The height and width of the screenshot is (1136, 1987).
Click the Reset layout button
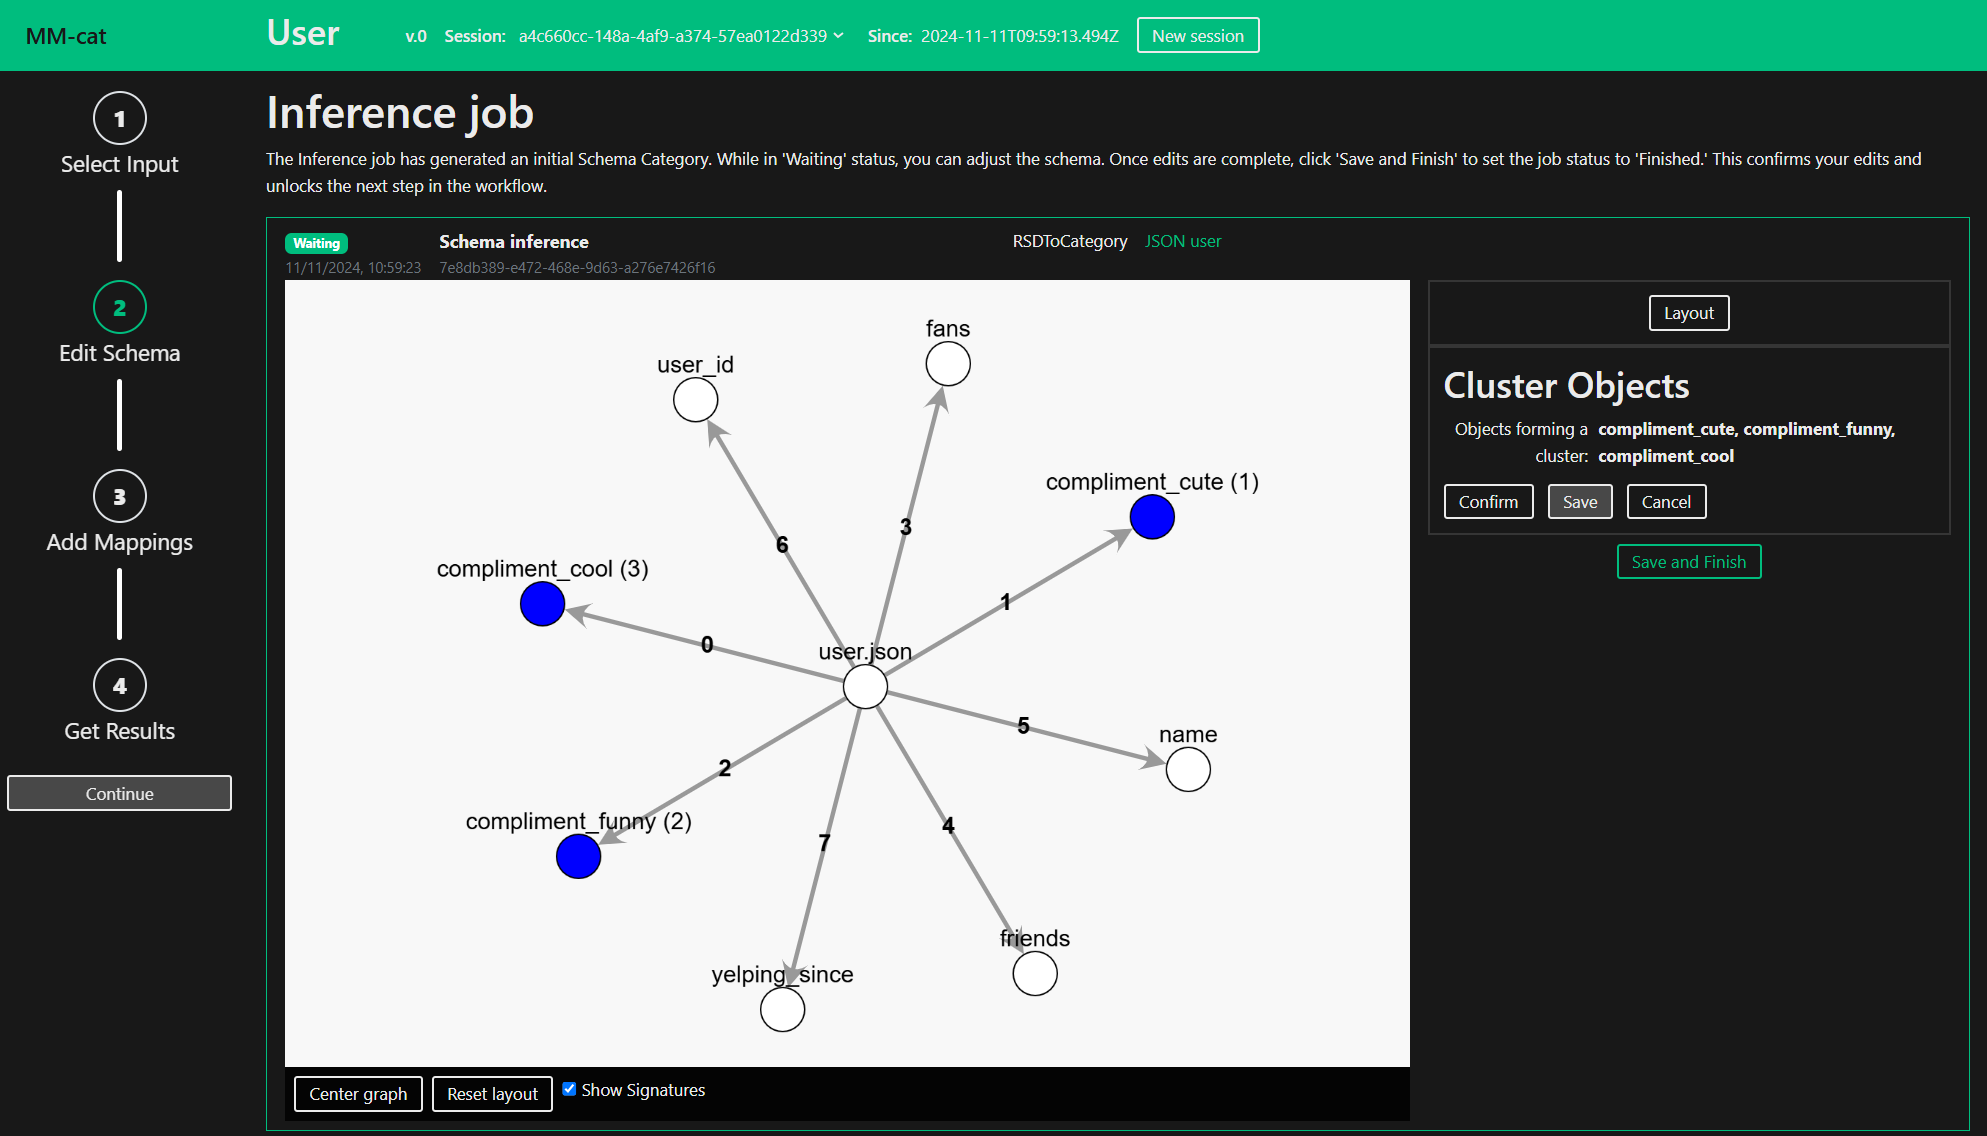coord(492,1094)
